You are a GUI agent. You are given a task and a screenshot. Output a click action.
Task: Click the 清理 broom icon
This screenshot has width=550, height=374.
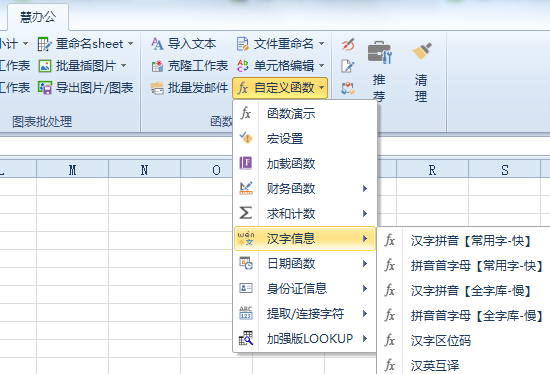pos(422,52)
